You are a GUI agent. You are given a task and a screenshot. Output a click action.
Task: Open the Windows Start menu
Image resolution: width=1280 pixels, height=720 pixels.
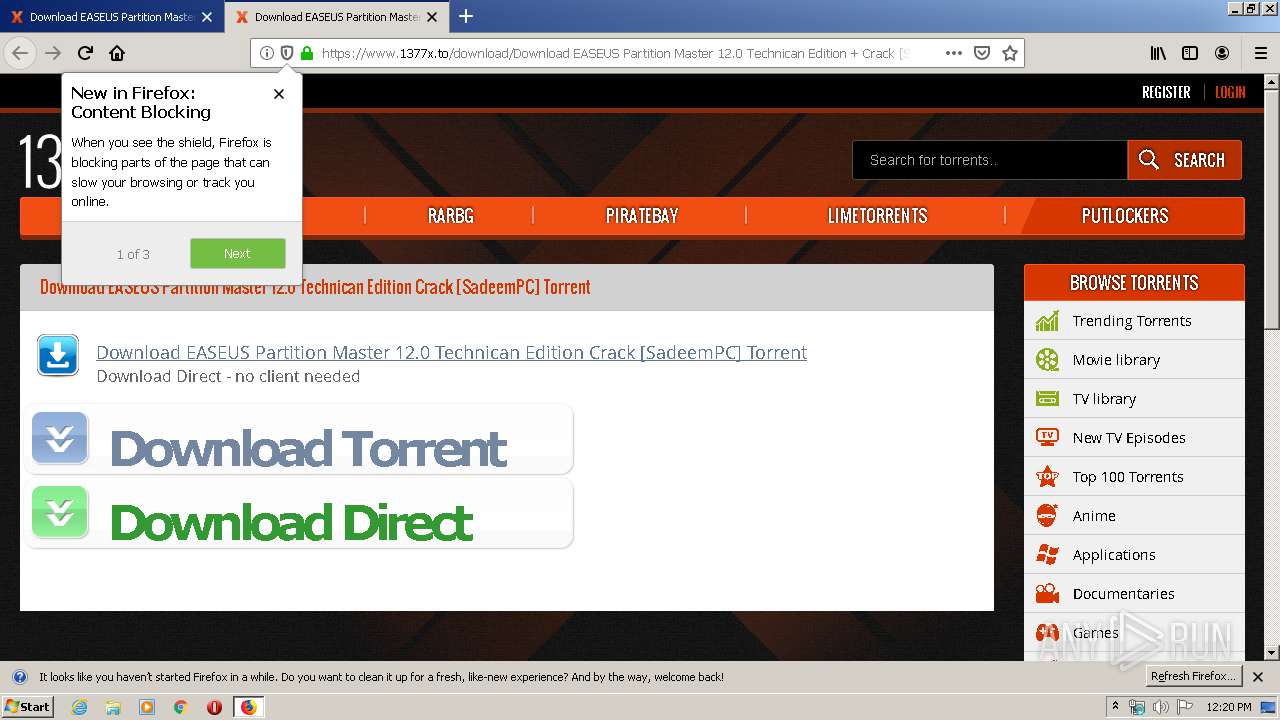coord(27,707)
